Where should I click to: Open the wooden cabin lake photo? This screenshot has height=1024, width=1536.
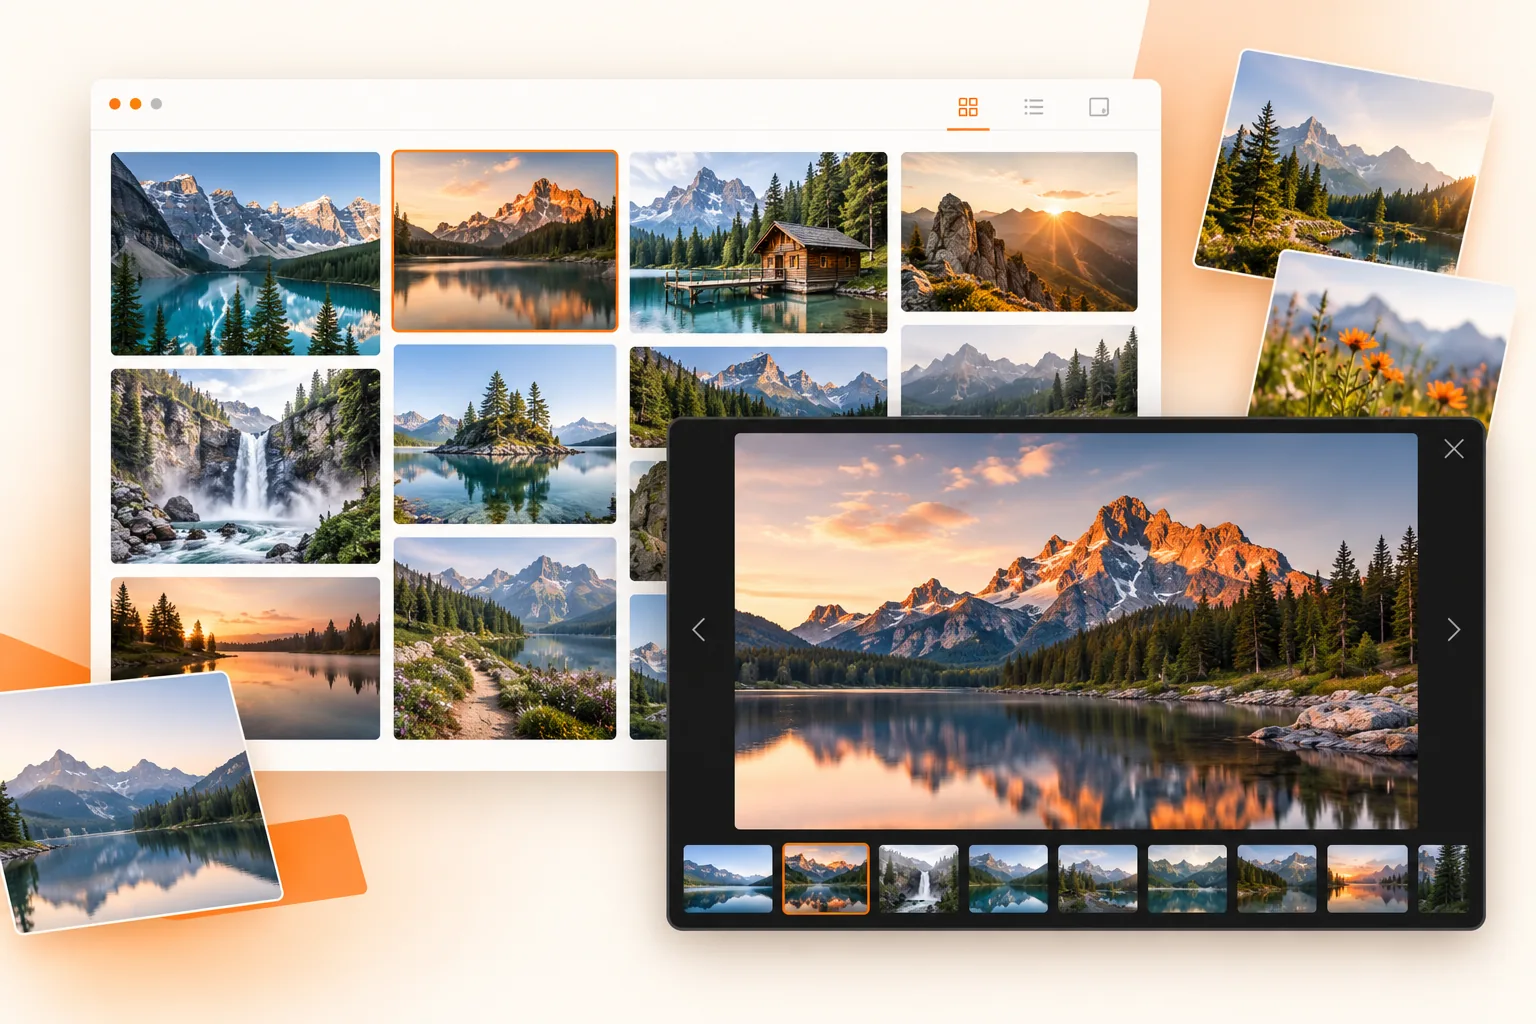pos(758,242)
